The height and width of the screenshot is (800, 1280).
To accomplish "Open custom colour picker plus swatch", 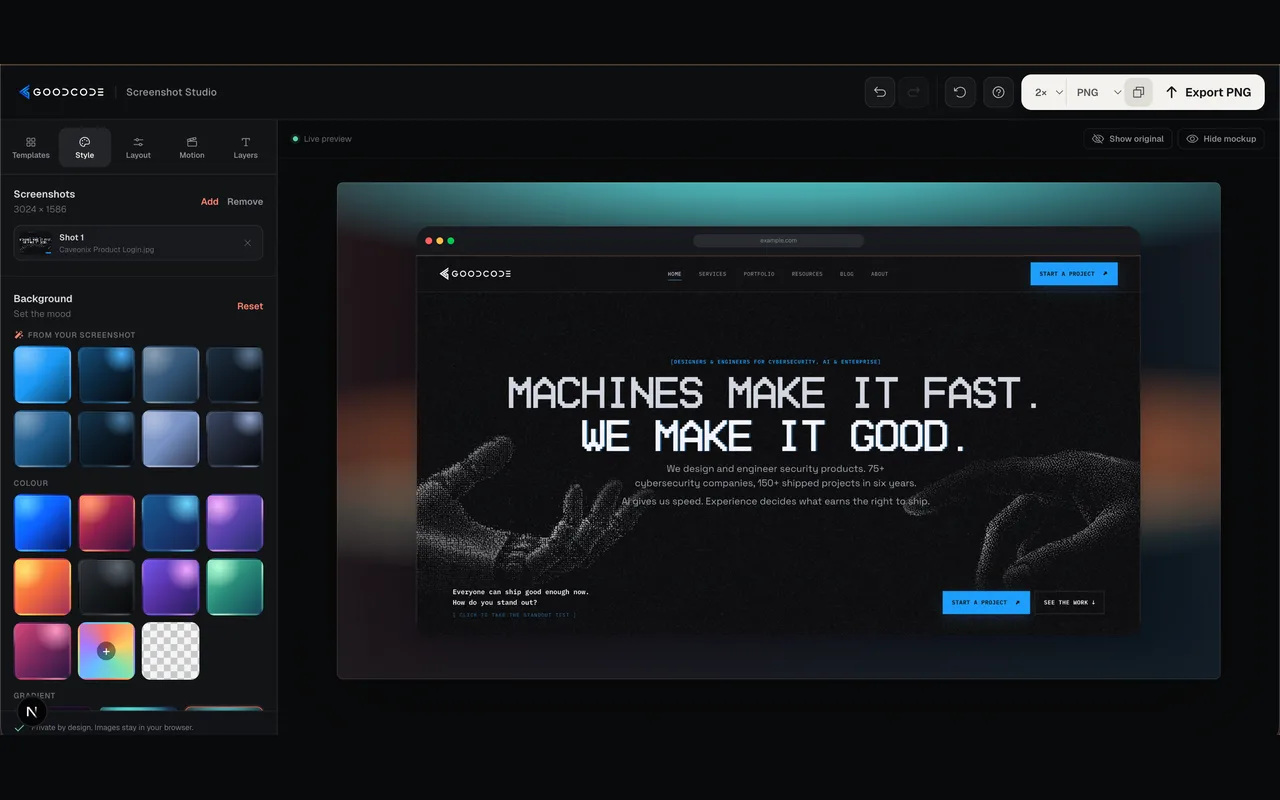I will (x=106, y=651).
